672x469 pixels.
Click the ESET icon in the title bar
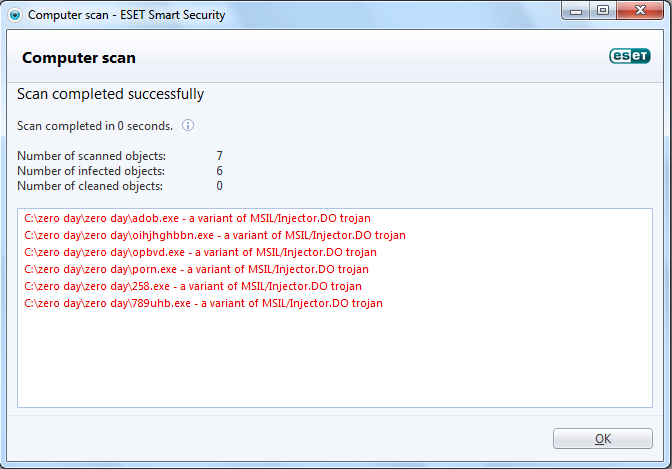coord(14,15)
